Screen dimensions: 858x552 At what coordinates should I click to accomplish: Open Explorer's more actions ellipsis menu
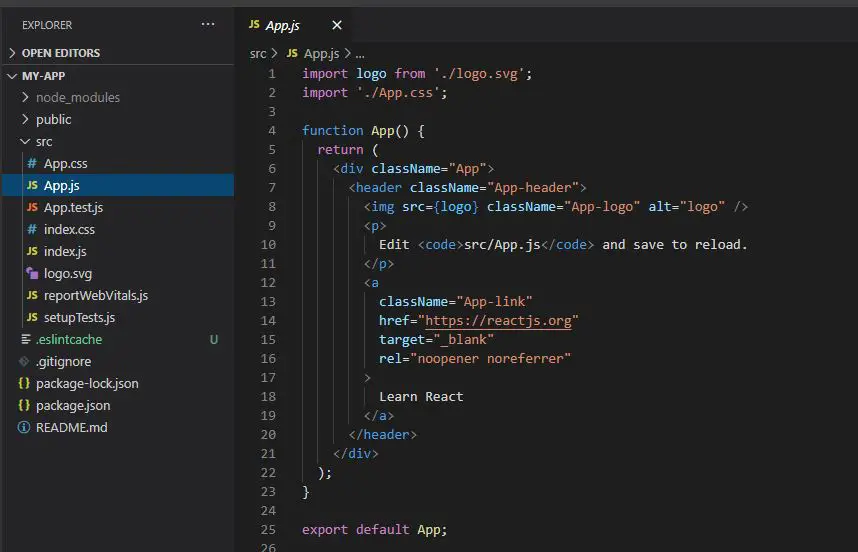[x=207, y=25]
